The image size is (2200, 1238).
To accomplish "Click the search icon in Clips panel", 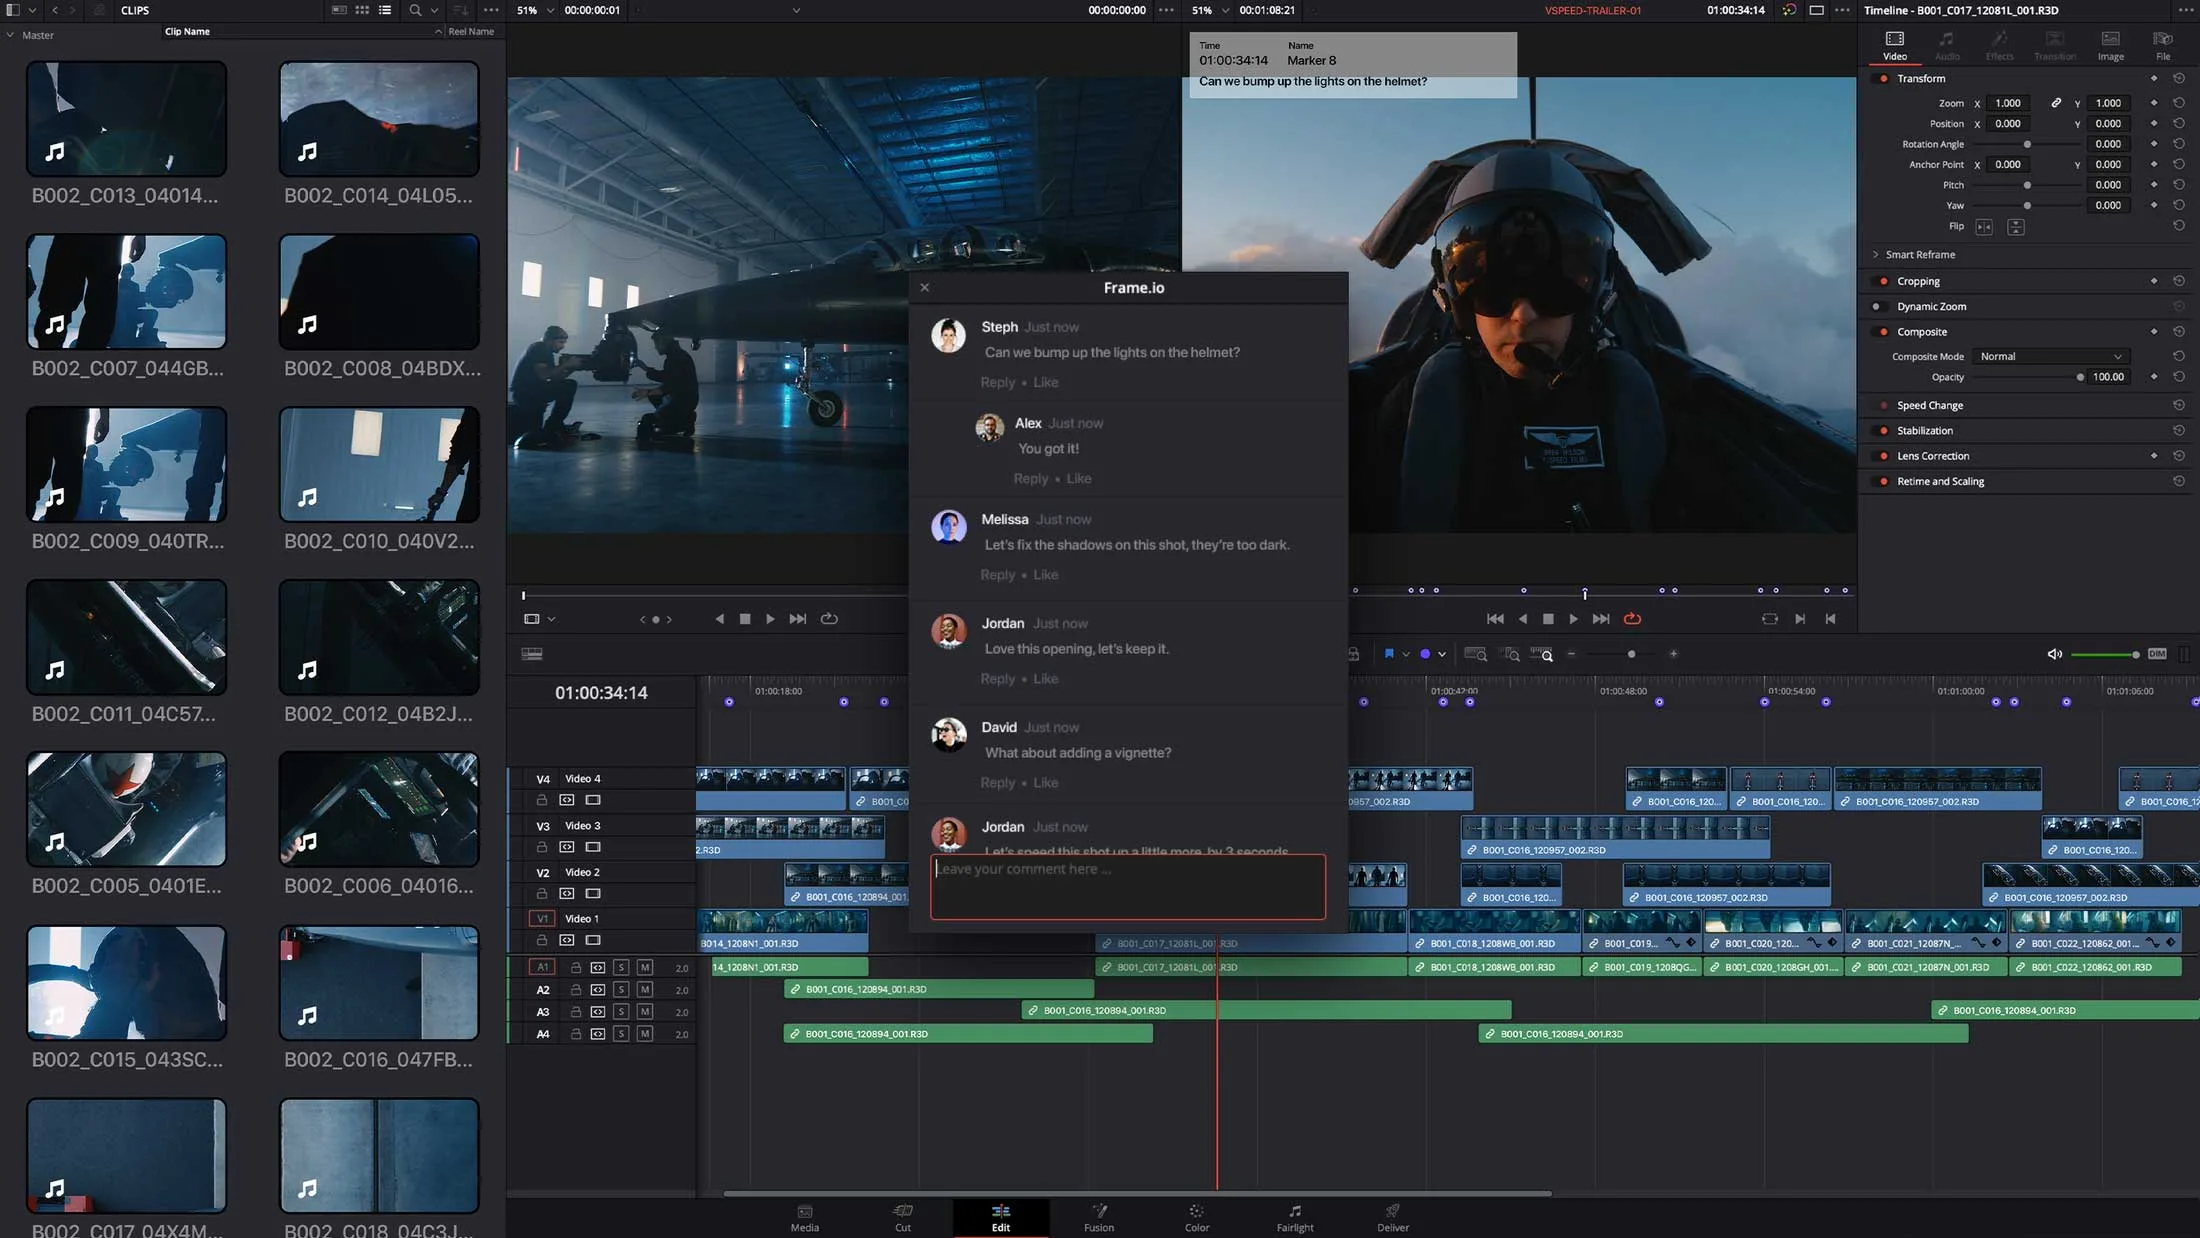I will click(415, 10).
